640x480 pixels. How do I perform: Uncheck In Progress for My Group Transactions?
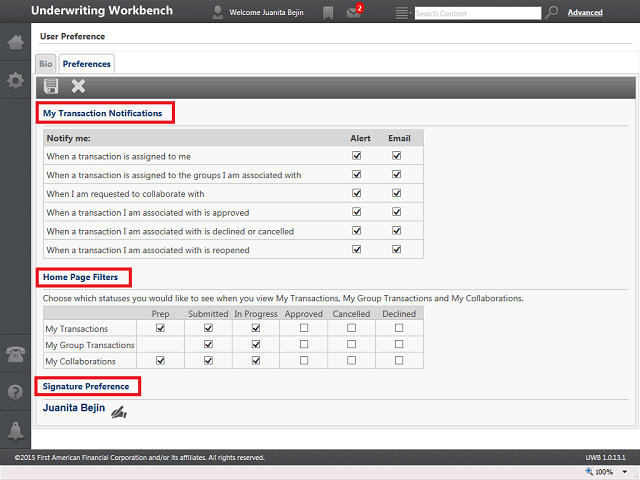point(256,344)
